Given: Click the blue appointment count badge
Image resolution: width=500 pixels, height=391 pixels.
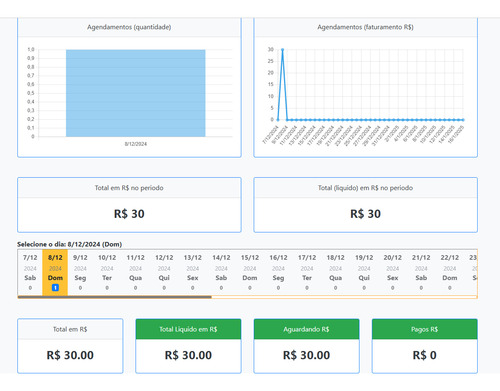Looking at the screenshot, I should coord(55,287).
